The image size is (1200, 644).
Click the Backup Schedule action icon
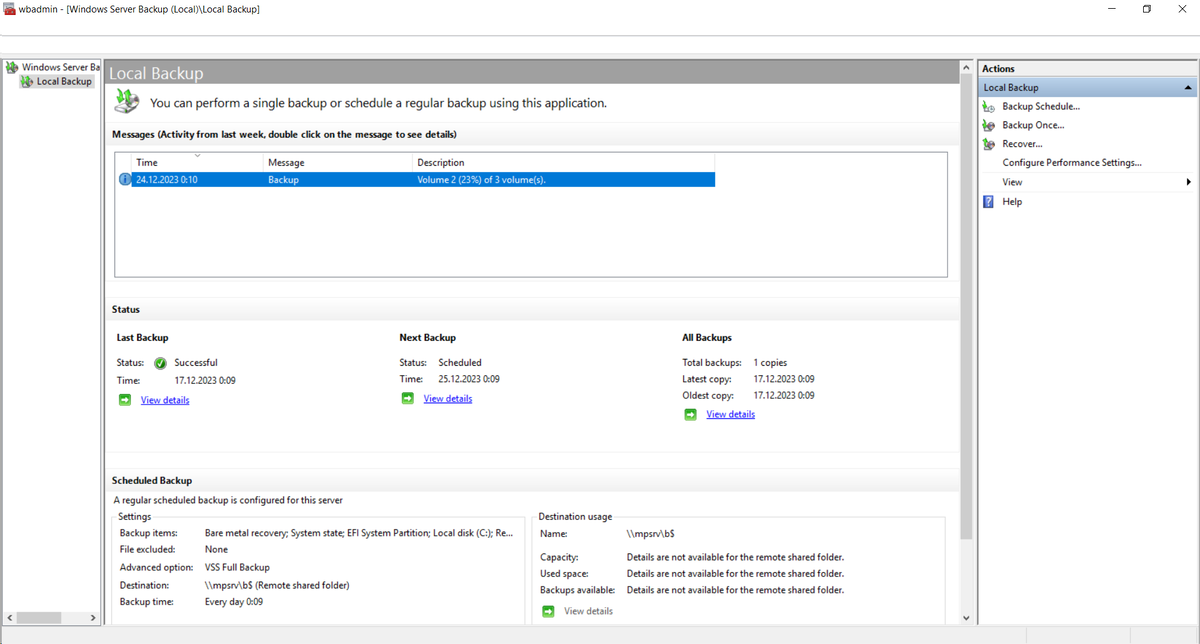point(990,106)
